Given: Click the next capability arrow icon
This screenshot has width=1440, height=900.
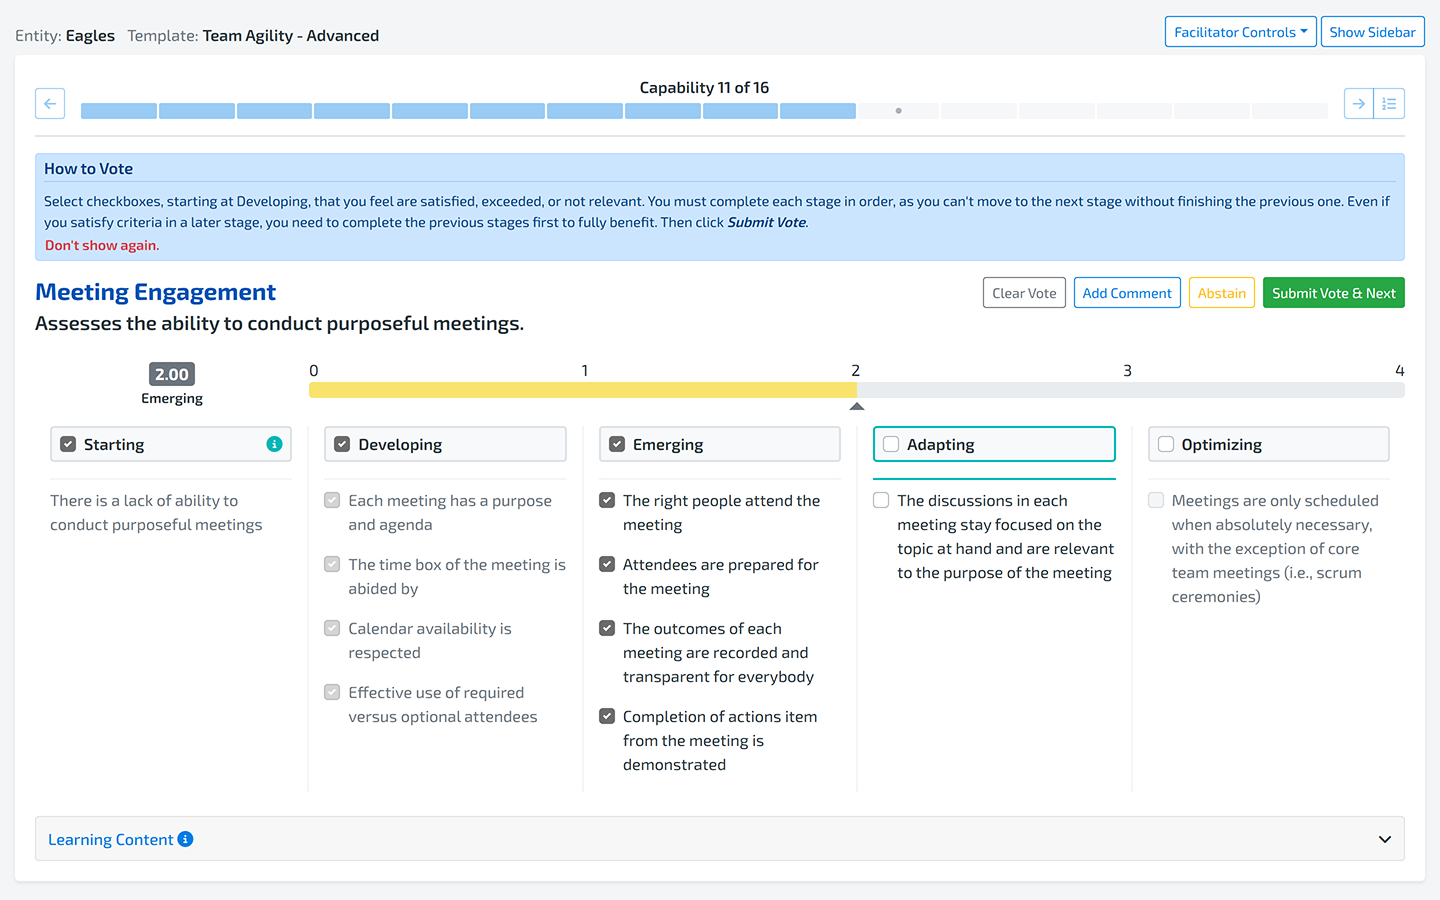Looking at the screenshot, I should (1358, 104).
